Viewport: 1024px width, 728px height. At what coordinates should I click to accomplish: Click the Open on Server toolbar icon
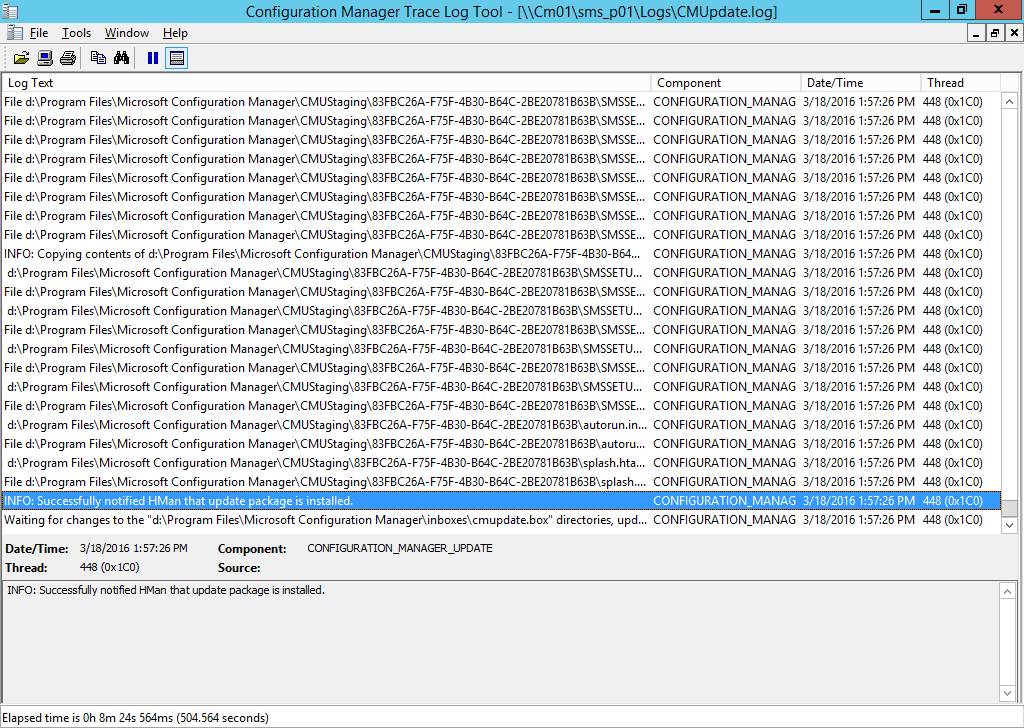click(x=44, y=58)
